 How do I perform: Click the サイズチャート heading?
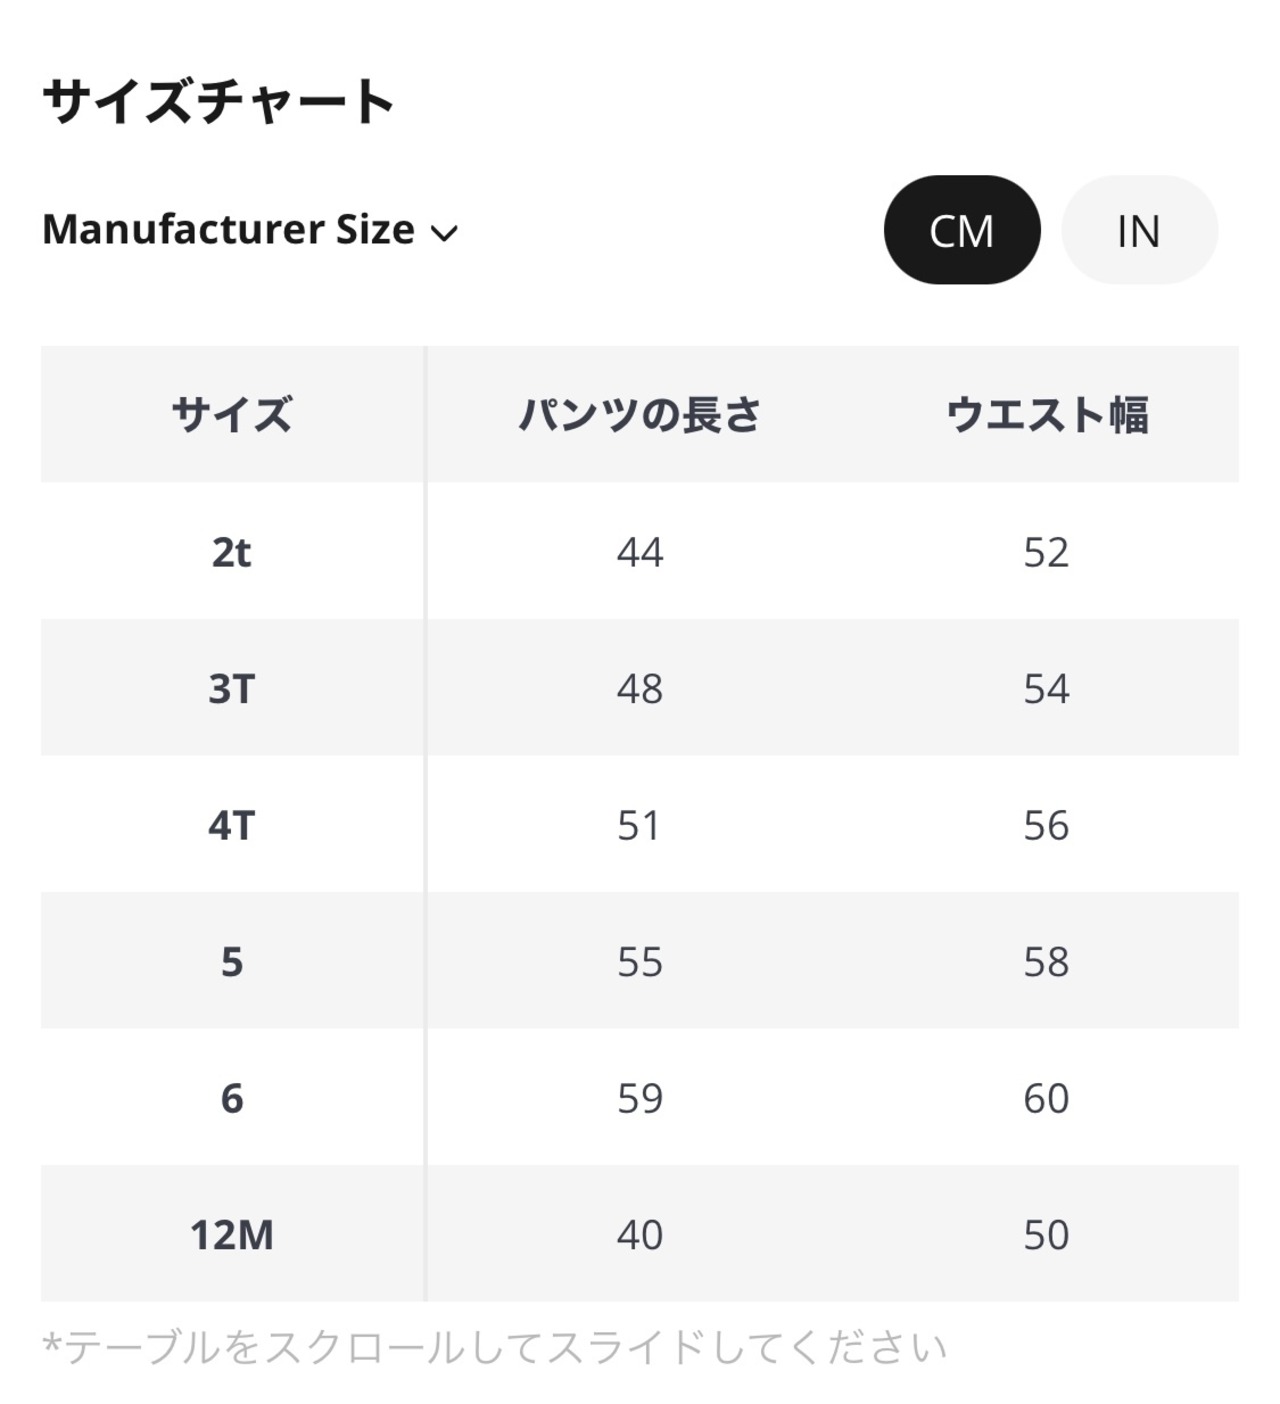(218, 101)
